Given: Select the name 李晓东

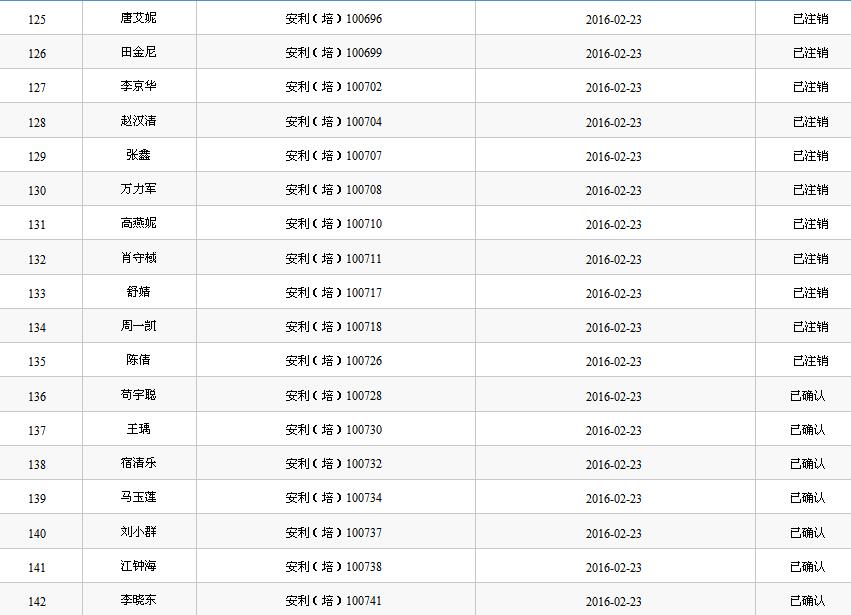Looking at the screenshot, I should pos(138,600).
